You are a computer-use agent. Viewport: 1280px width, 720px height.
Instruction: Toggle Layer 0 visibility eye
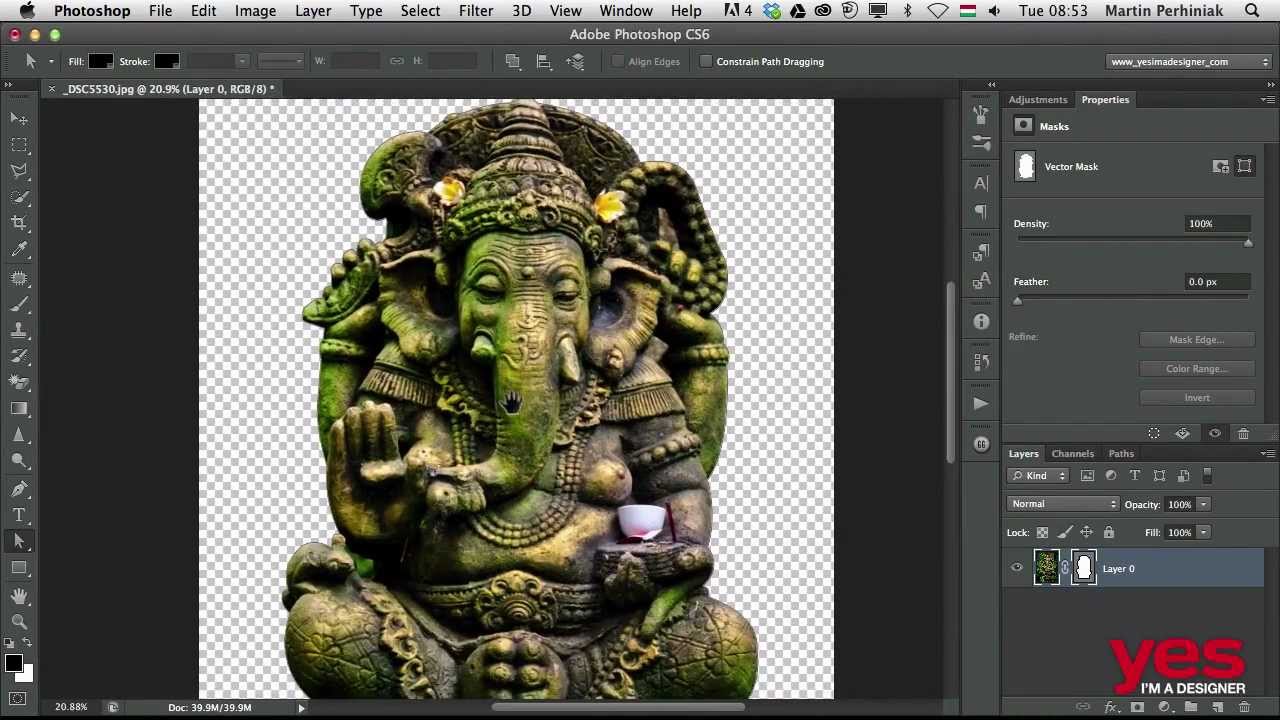(x=1017, y=568)
